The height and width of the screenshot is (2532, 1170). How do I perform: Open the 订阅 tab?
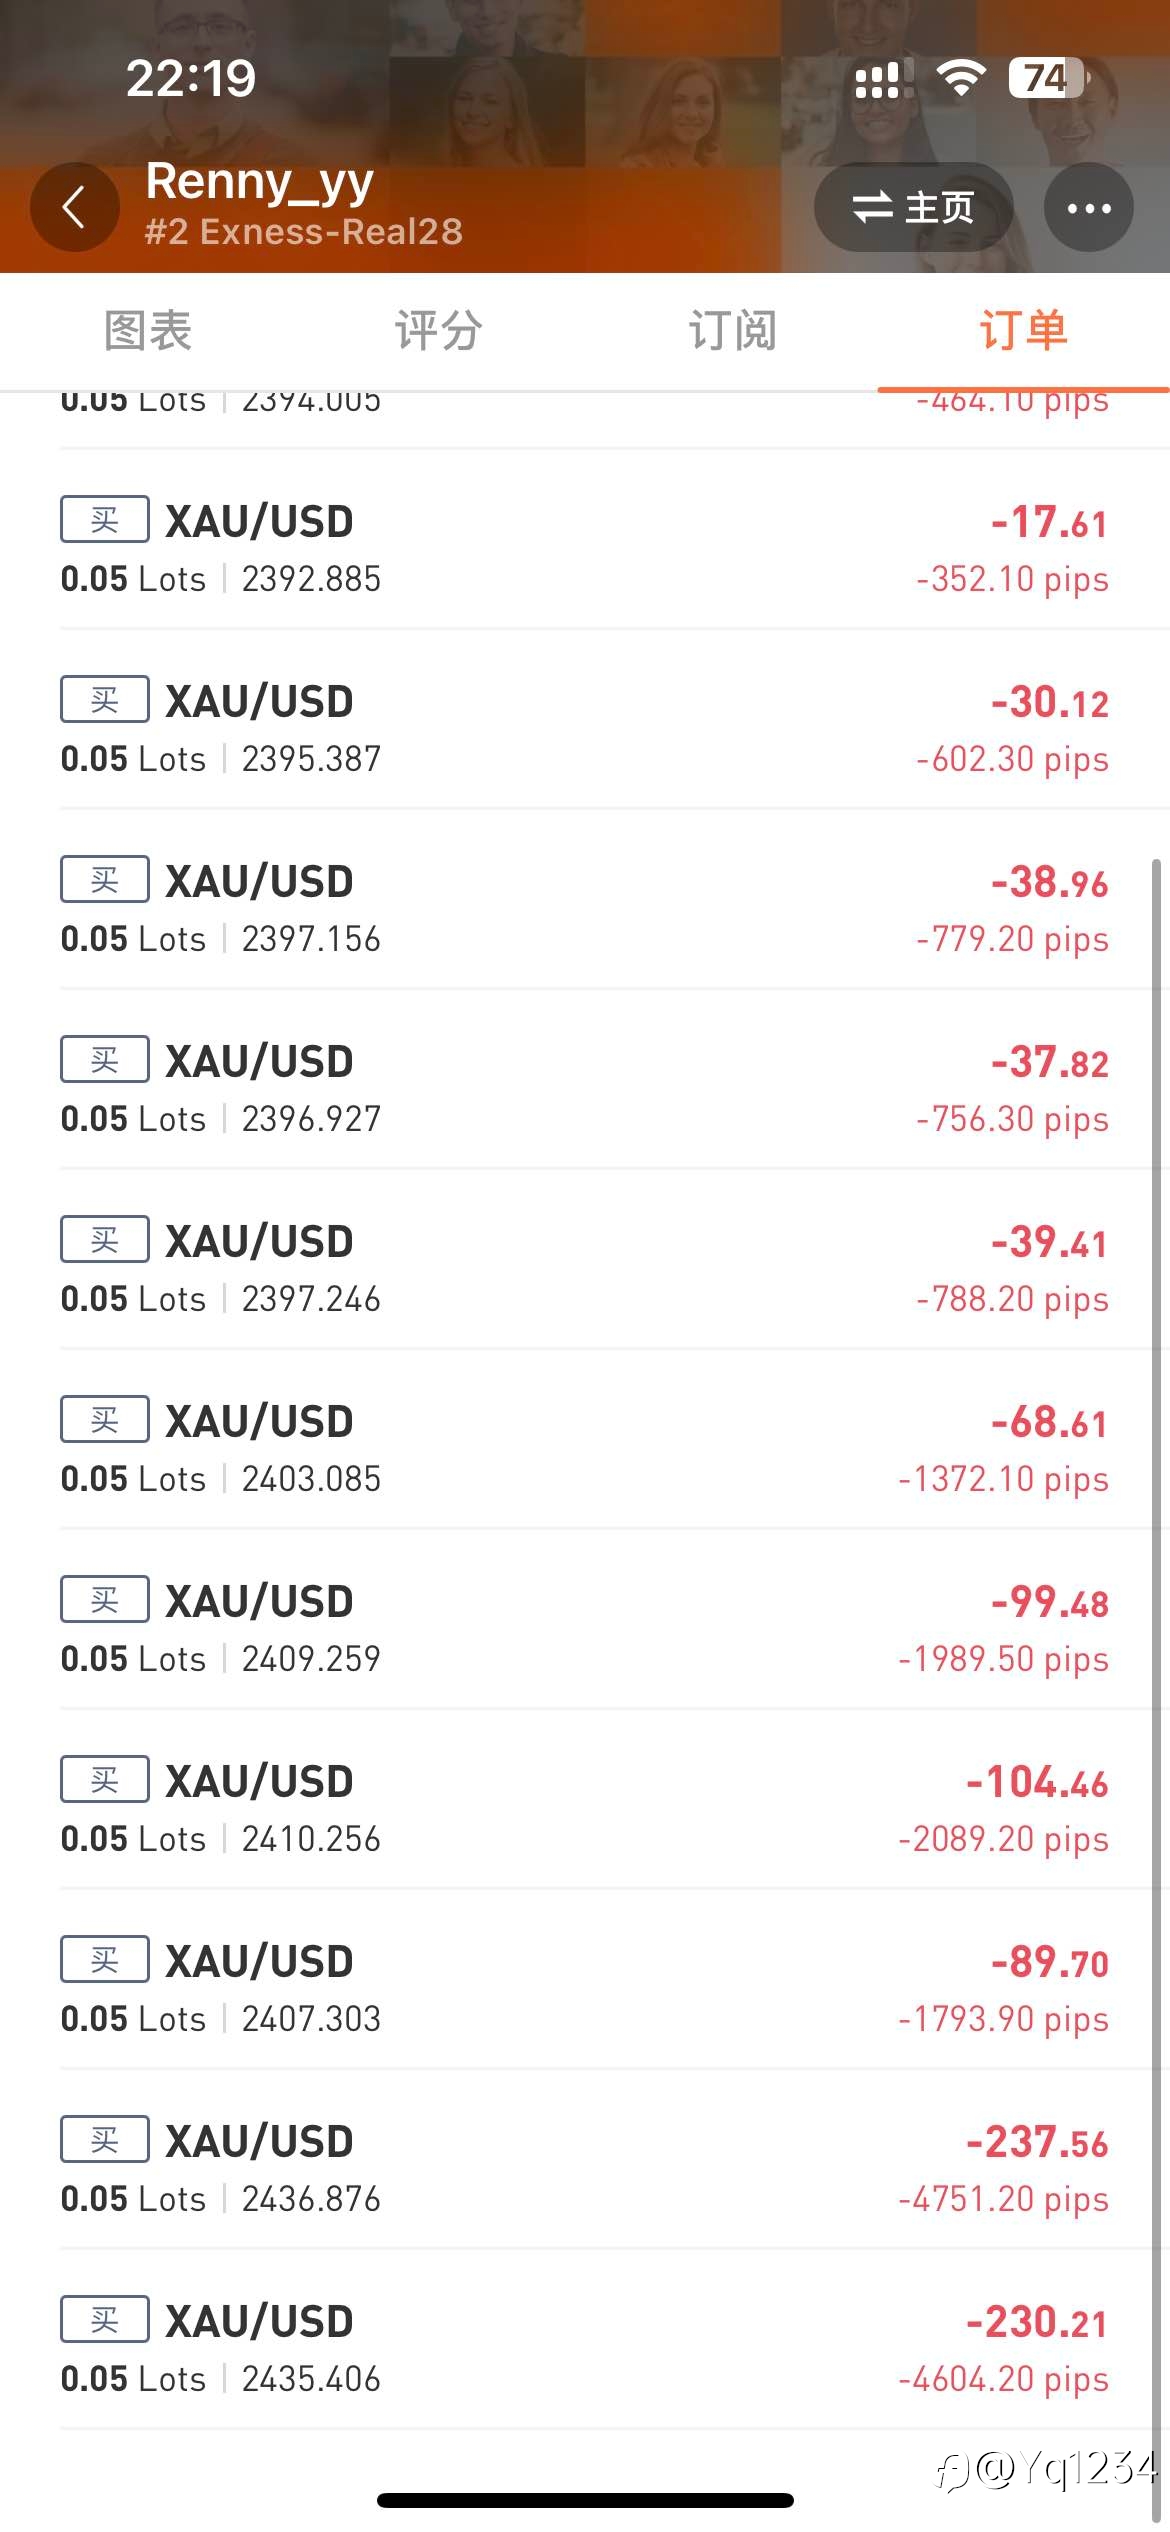(732, 331)
